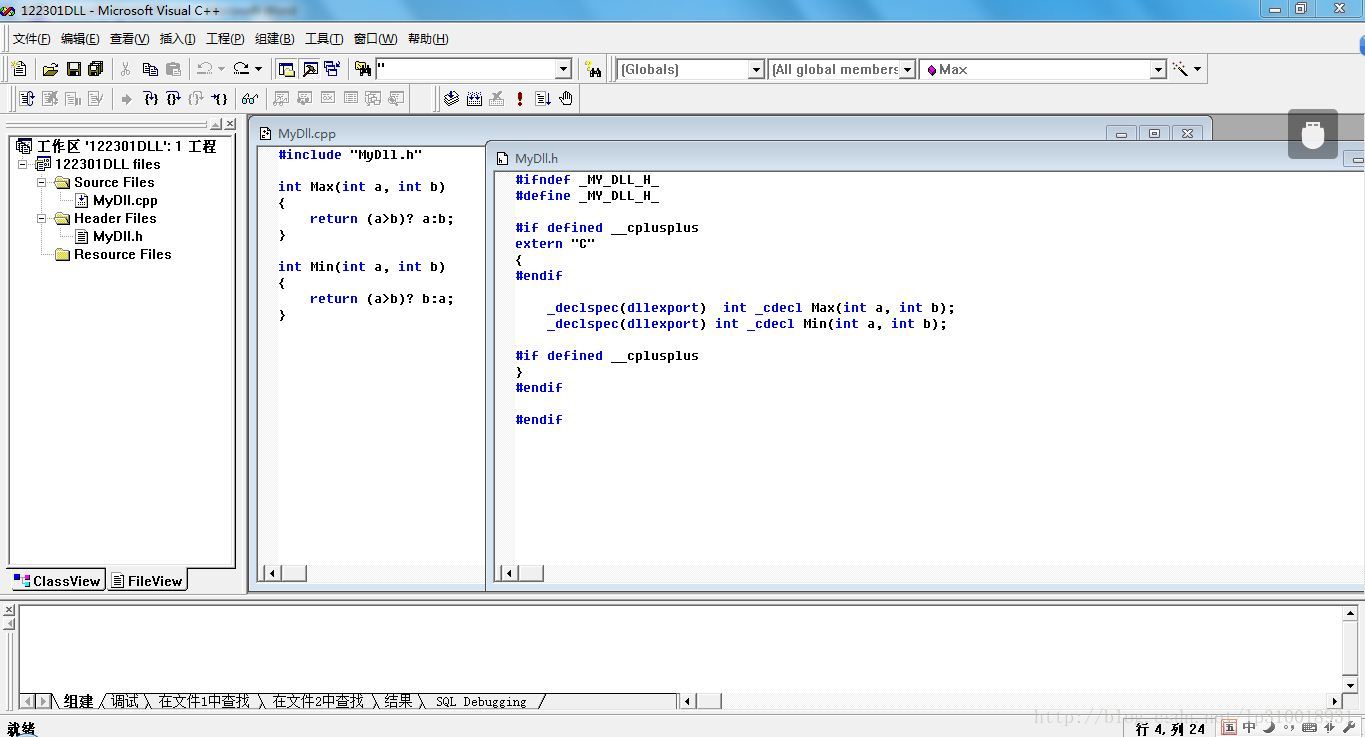Open the 工程(P) menu
The image size is (1365, 737).
(225, 39)
